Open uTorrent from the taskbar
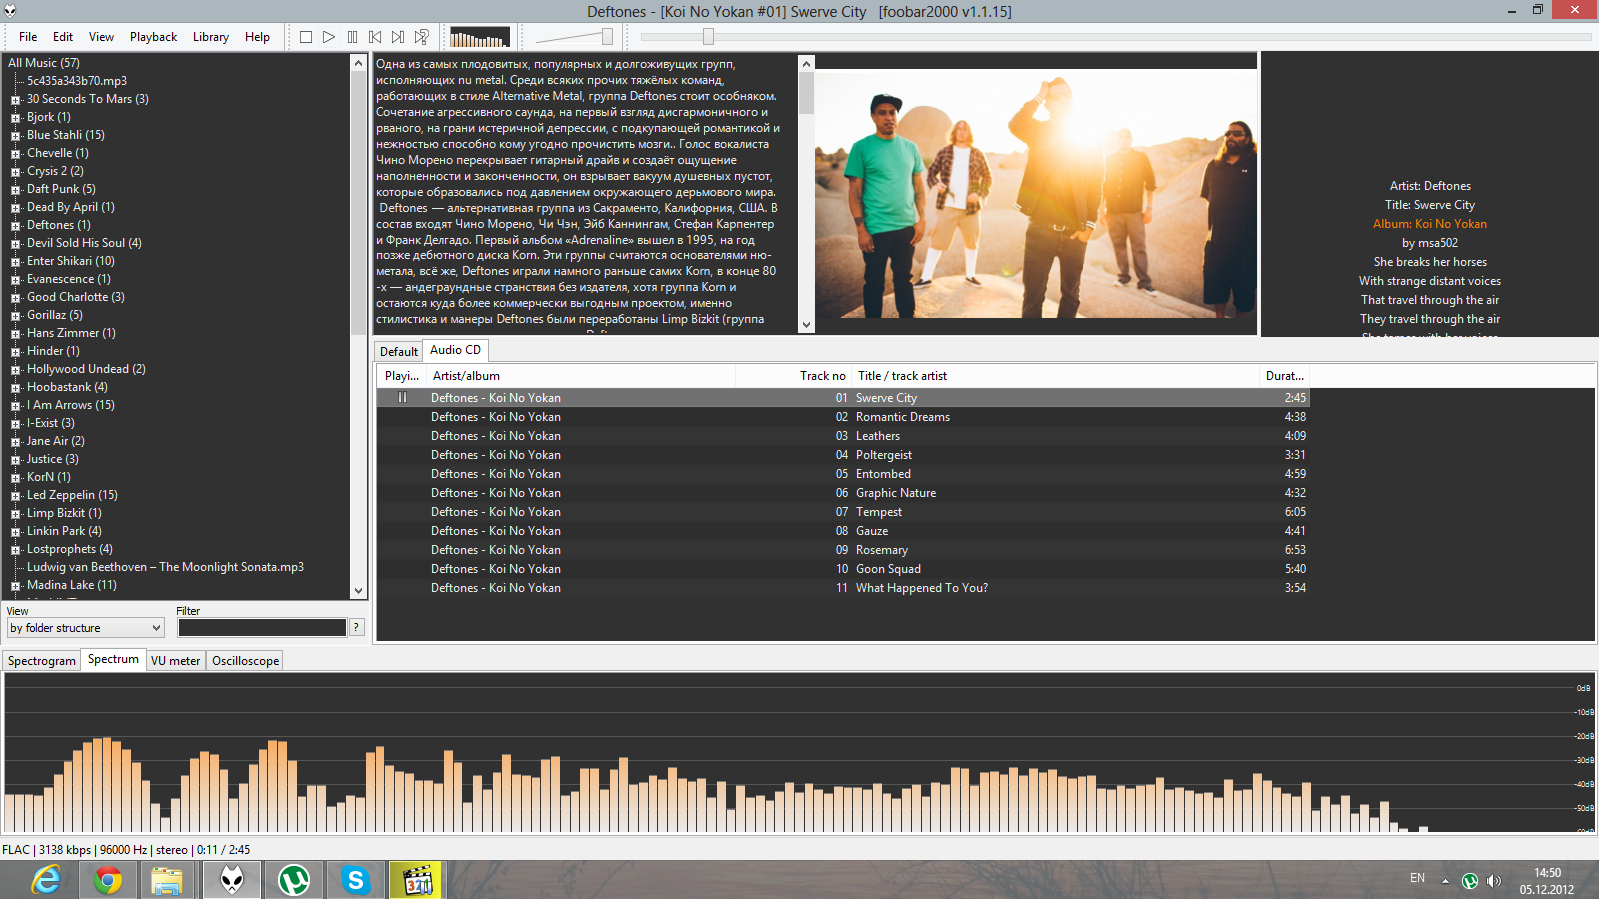This screenshot has width=1599, height=899. click(x=294, y=880)
